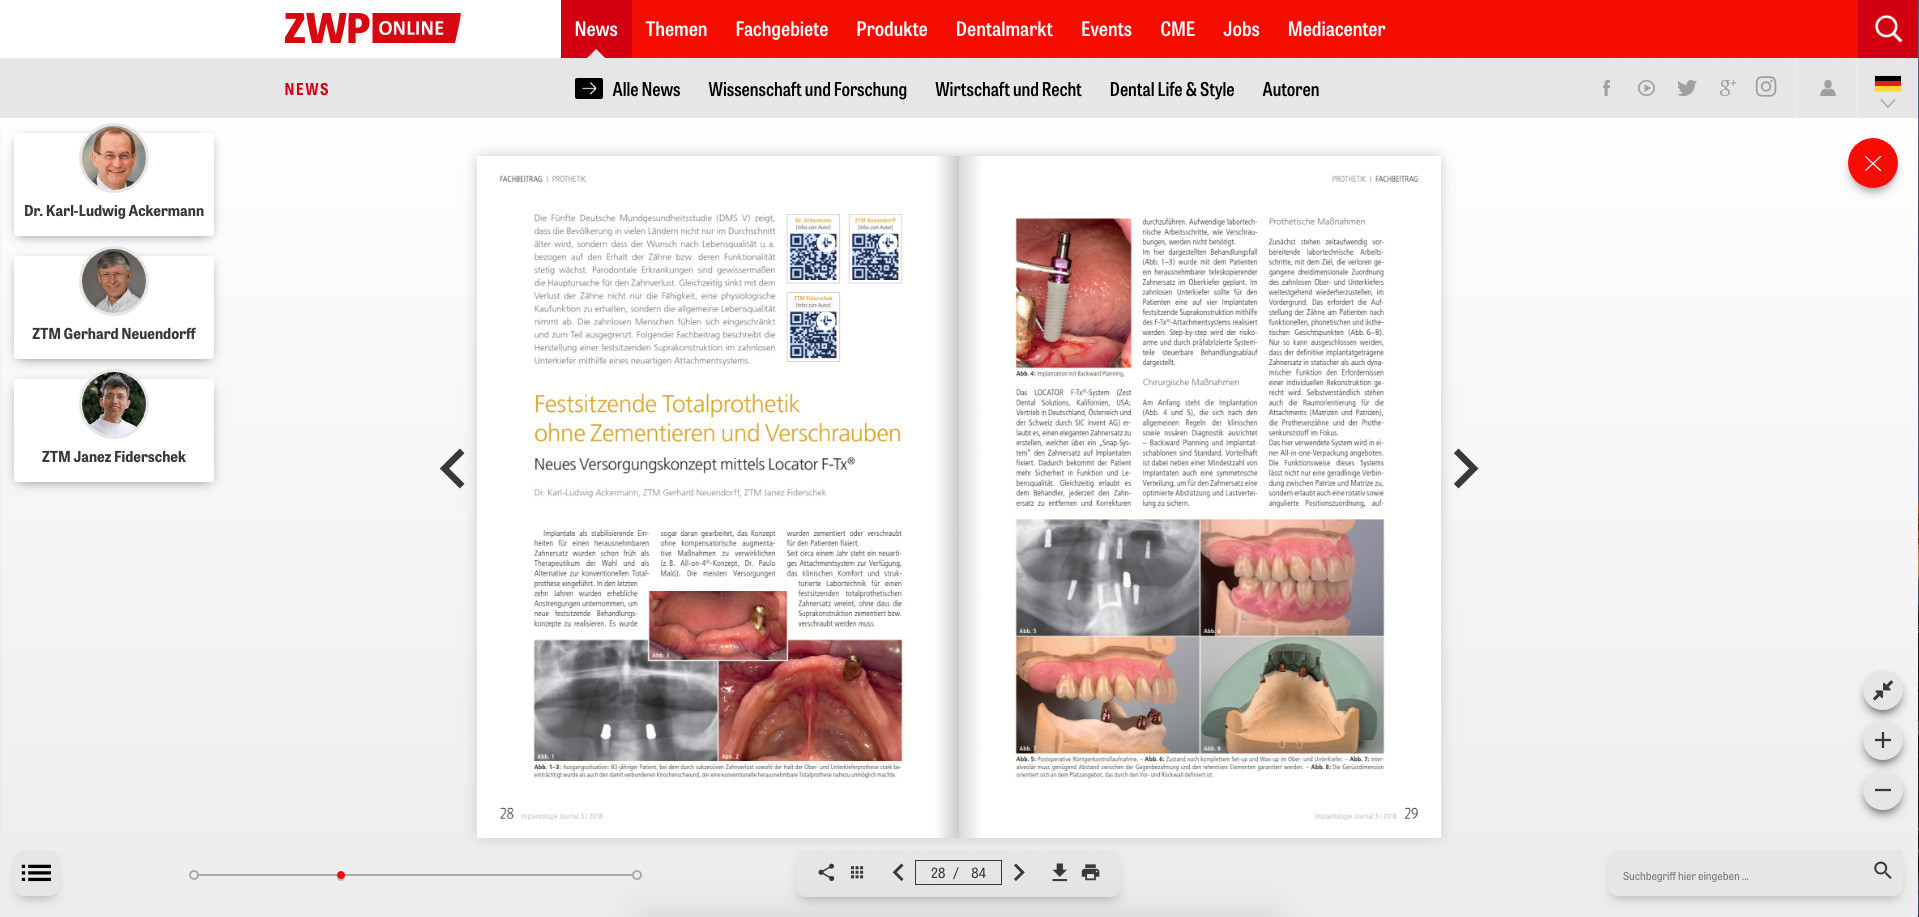This screenshot has width=1919, height=917.
Task: Open the user account profile icon
Action: [x=1828, y=88]
